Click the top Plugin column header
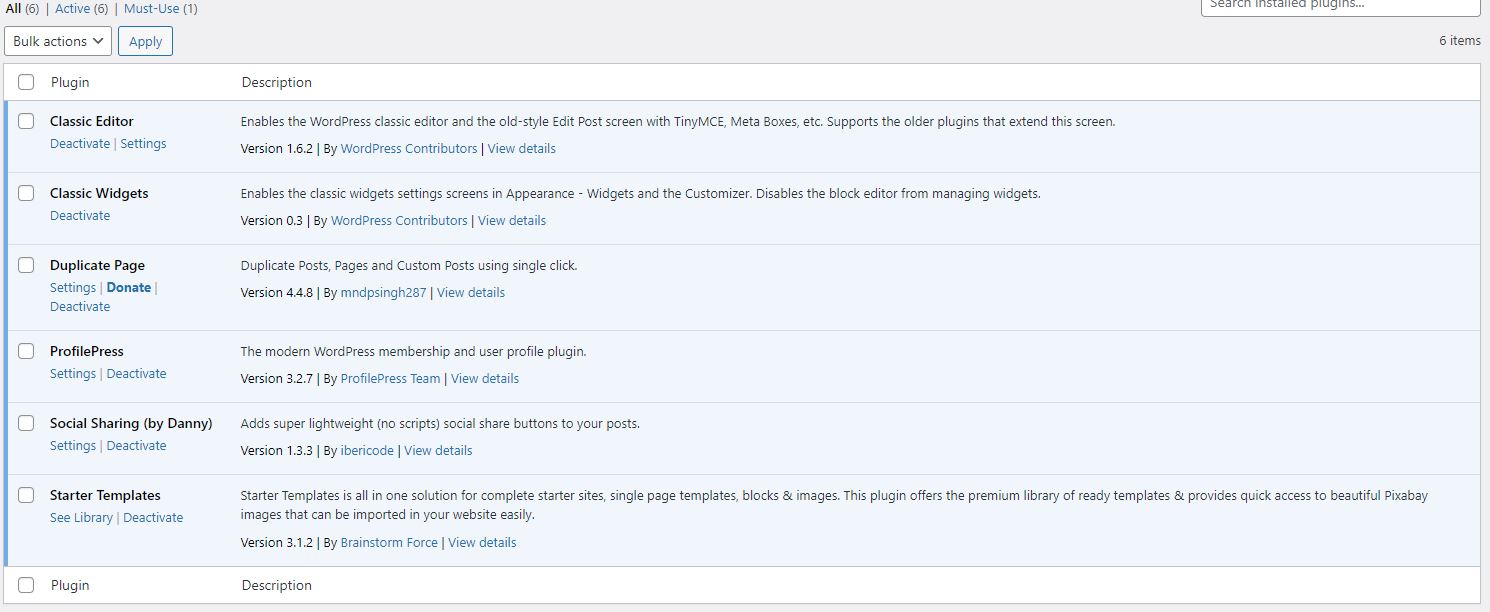The height and width of the screenshot is (612, 1490). [70, 82]
